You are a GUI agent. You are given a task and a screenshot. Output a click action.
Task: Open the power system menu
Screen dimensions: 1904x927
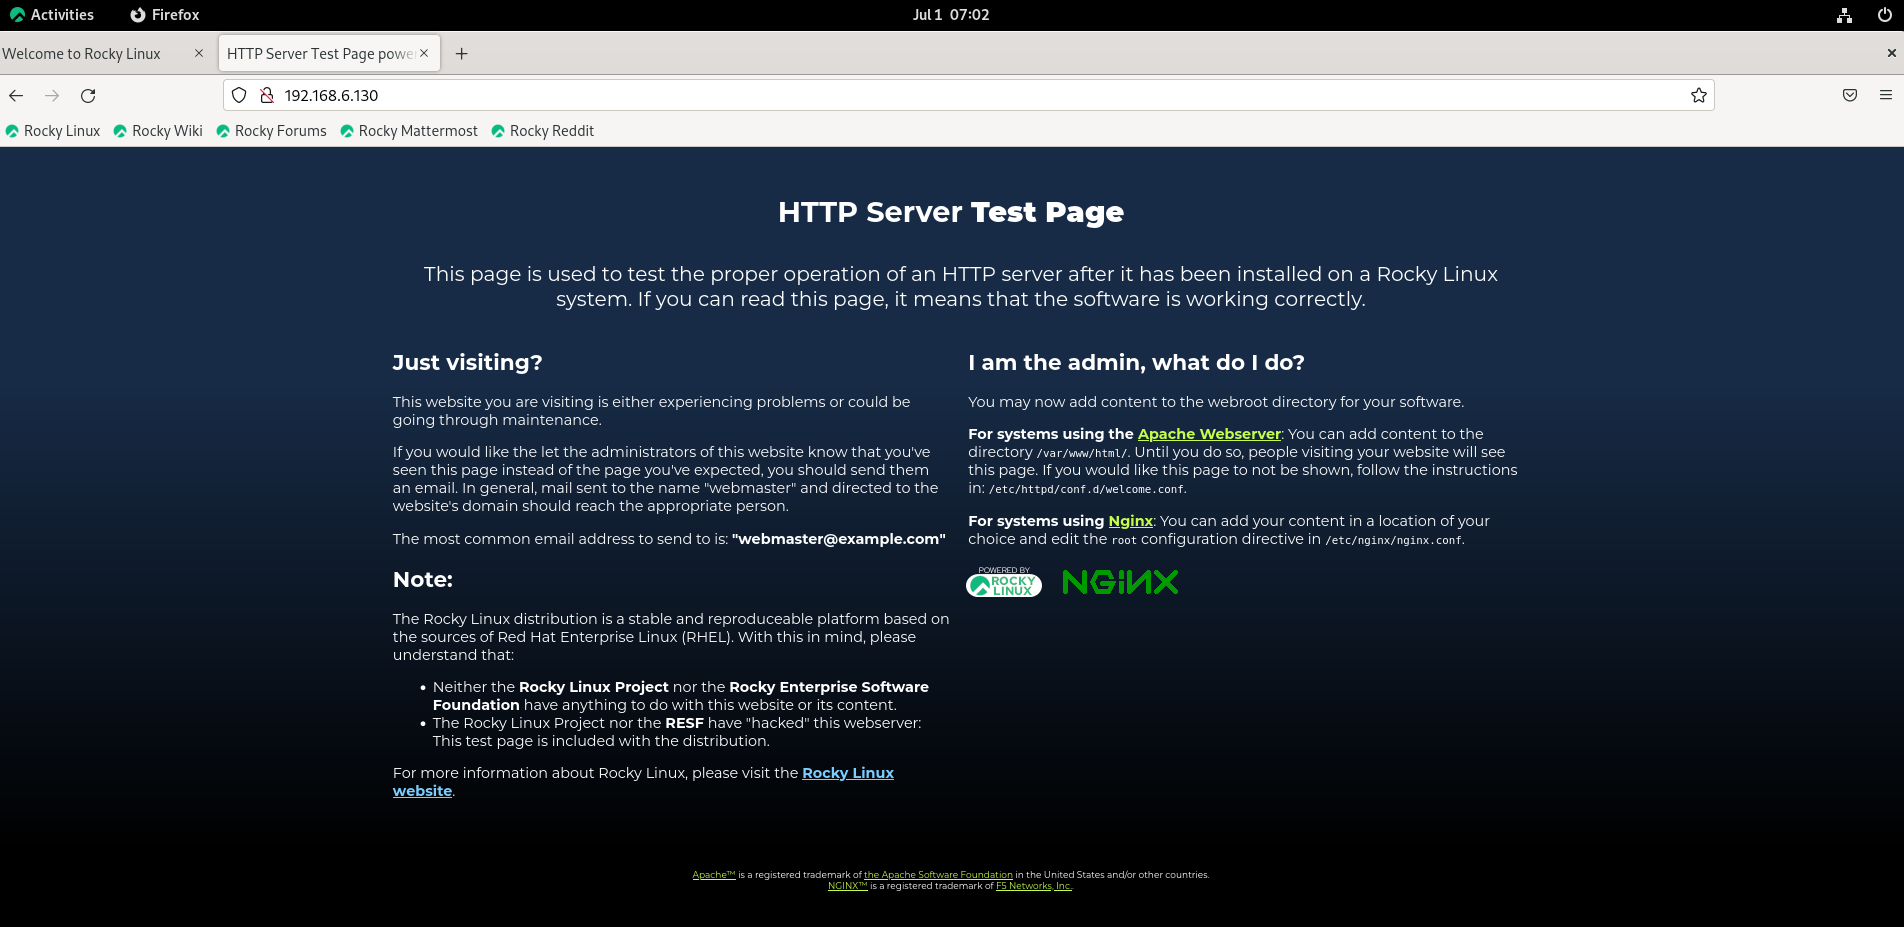coord(1885,15)
